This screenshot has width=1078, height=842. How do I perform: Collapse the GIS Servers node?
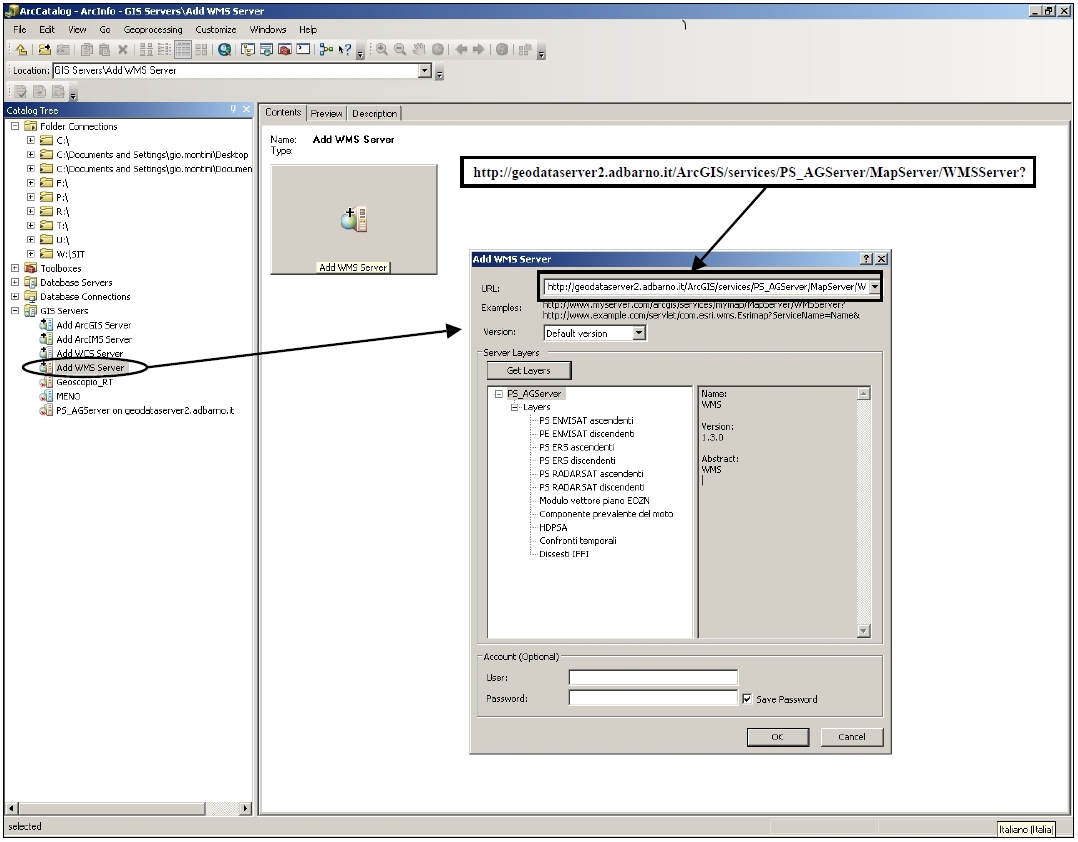pos(15,311)
